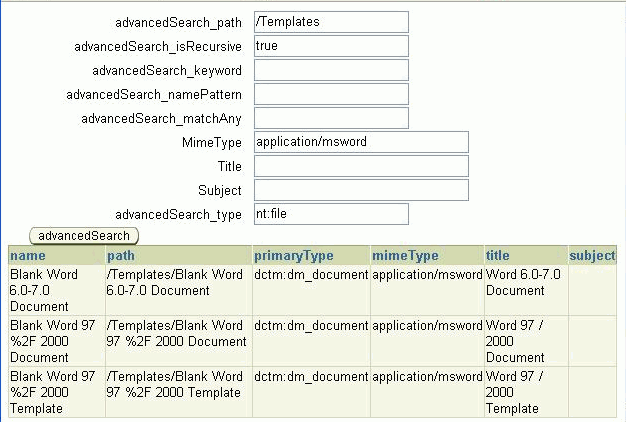Click the subject column header
Viewport: 626px width, 422px height.
pyautogui.click(x=592, y=256)
